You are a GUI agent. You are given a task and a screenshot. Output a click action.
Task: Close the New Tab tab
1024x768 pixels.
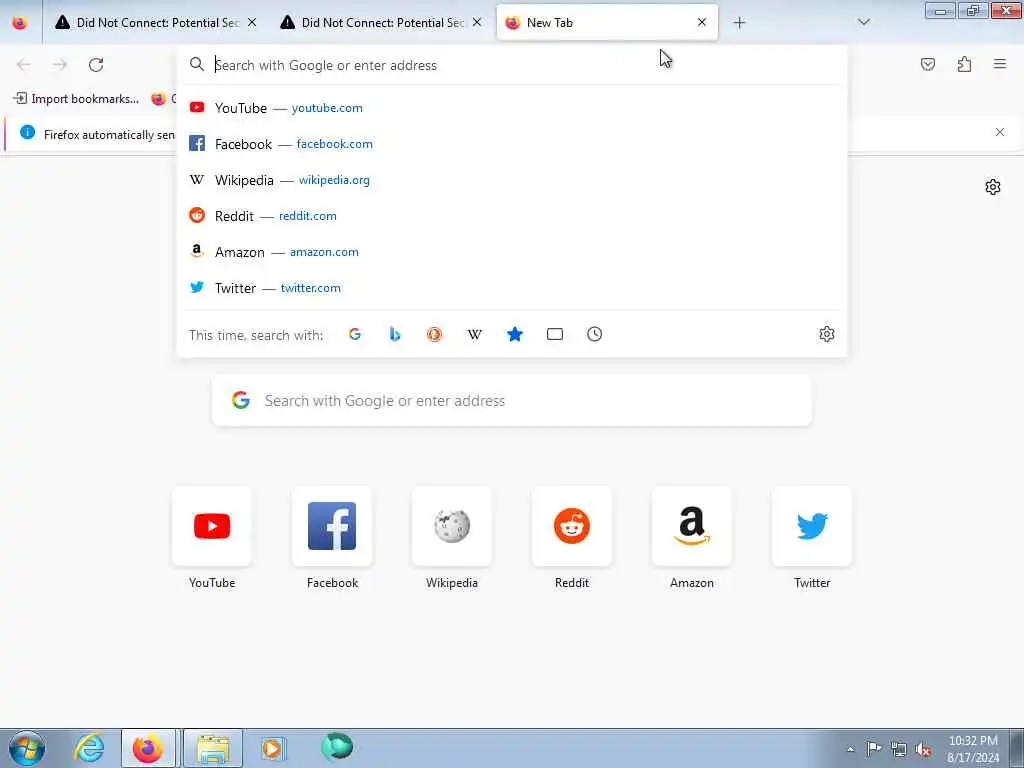(x=702, y=22)
